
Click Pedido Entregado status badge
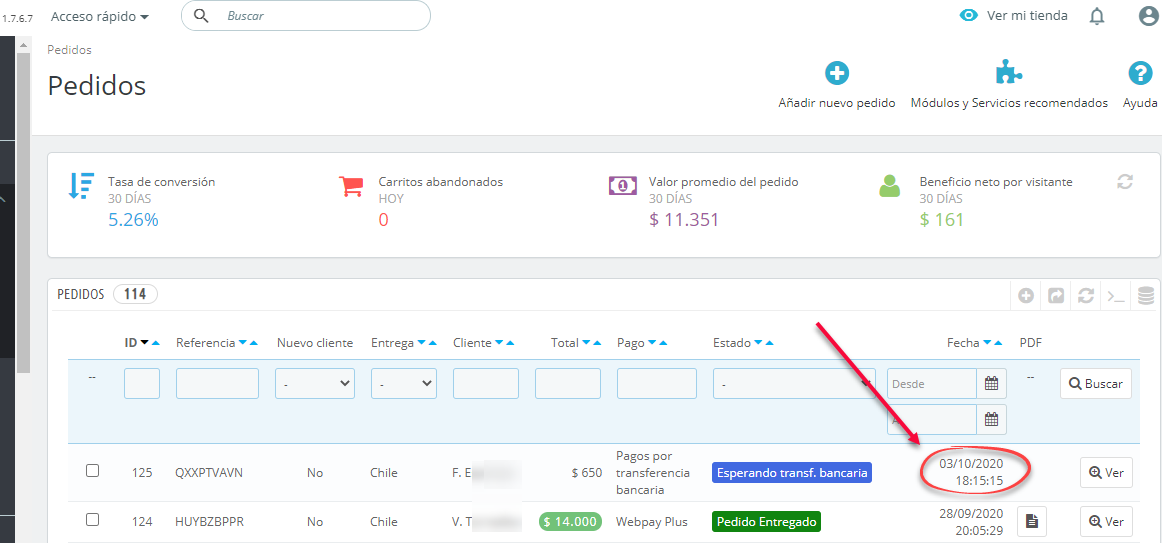[766, 522]
